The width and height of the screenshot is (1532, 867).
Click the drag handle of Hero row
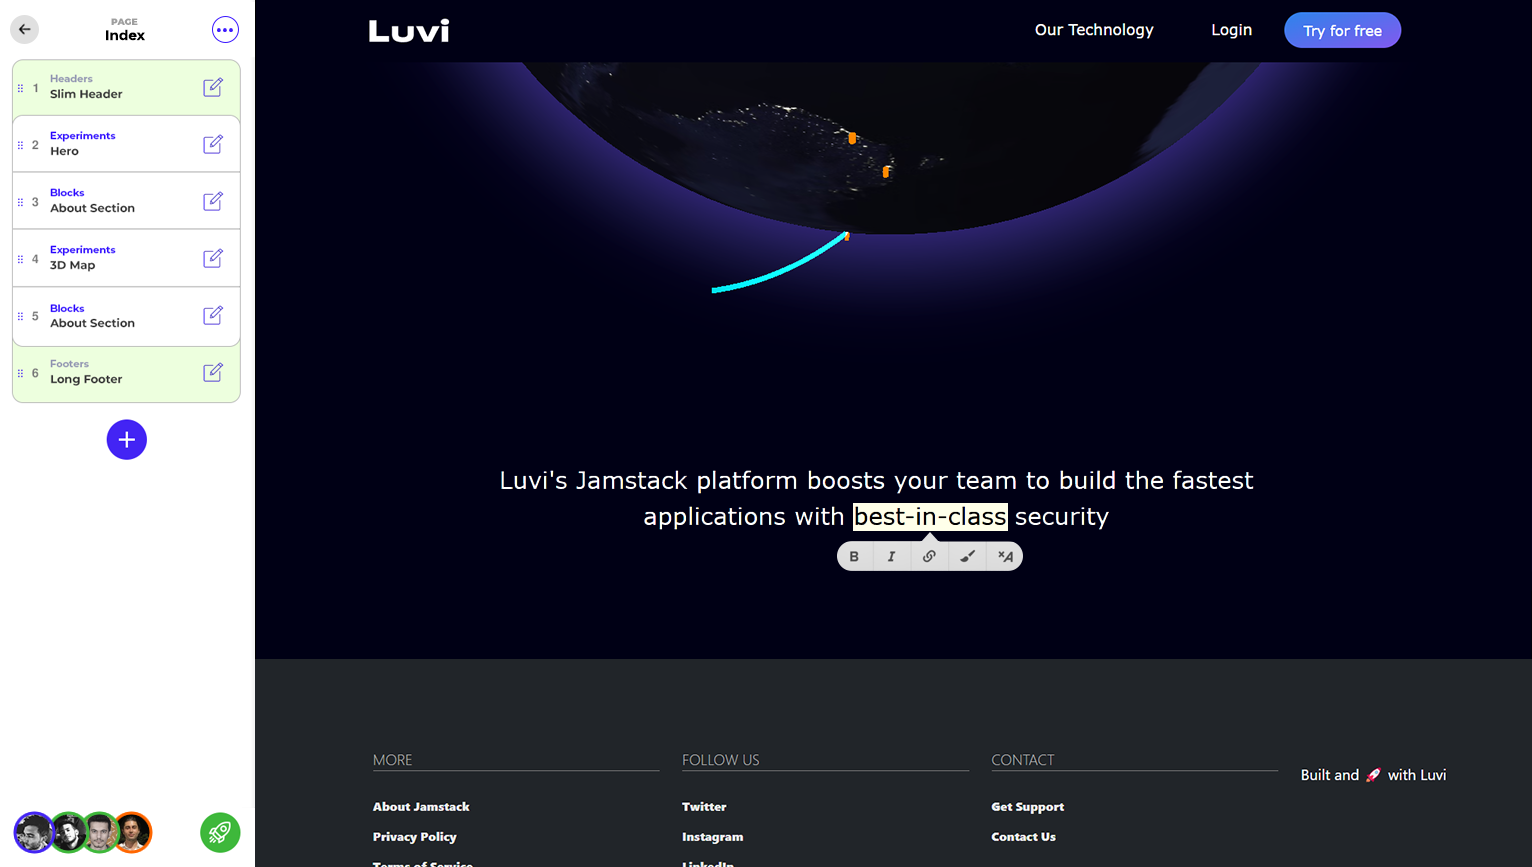coord(20,145)
